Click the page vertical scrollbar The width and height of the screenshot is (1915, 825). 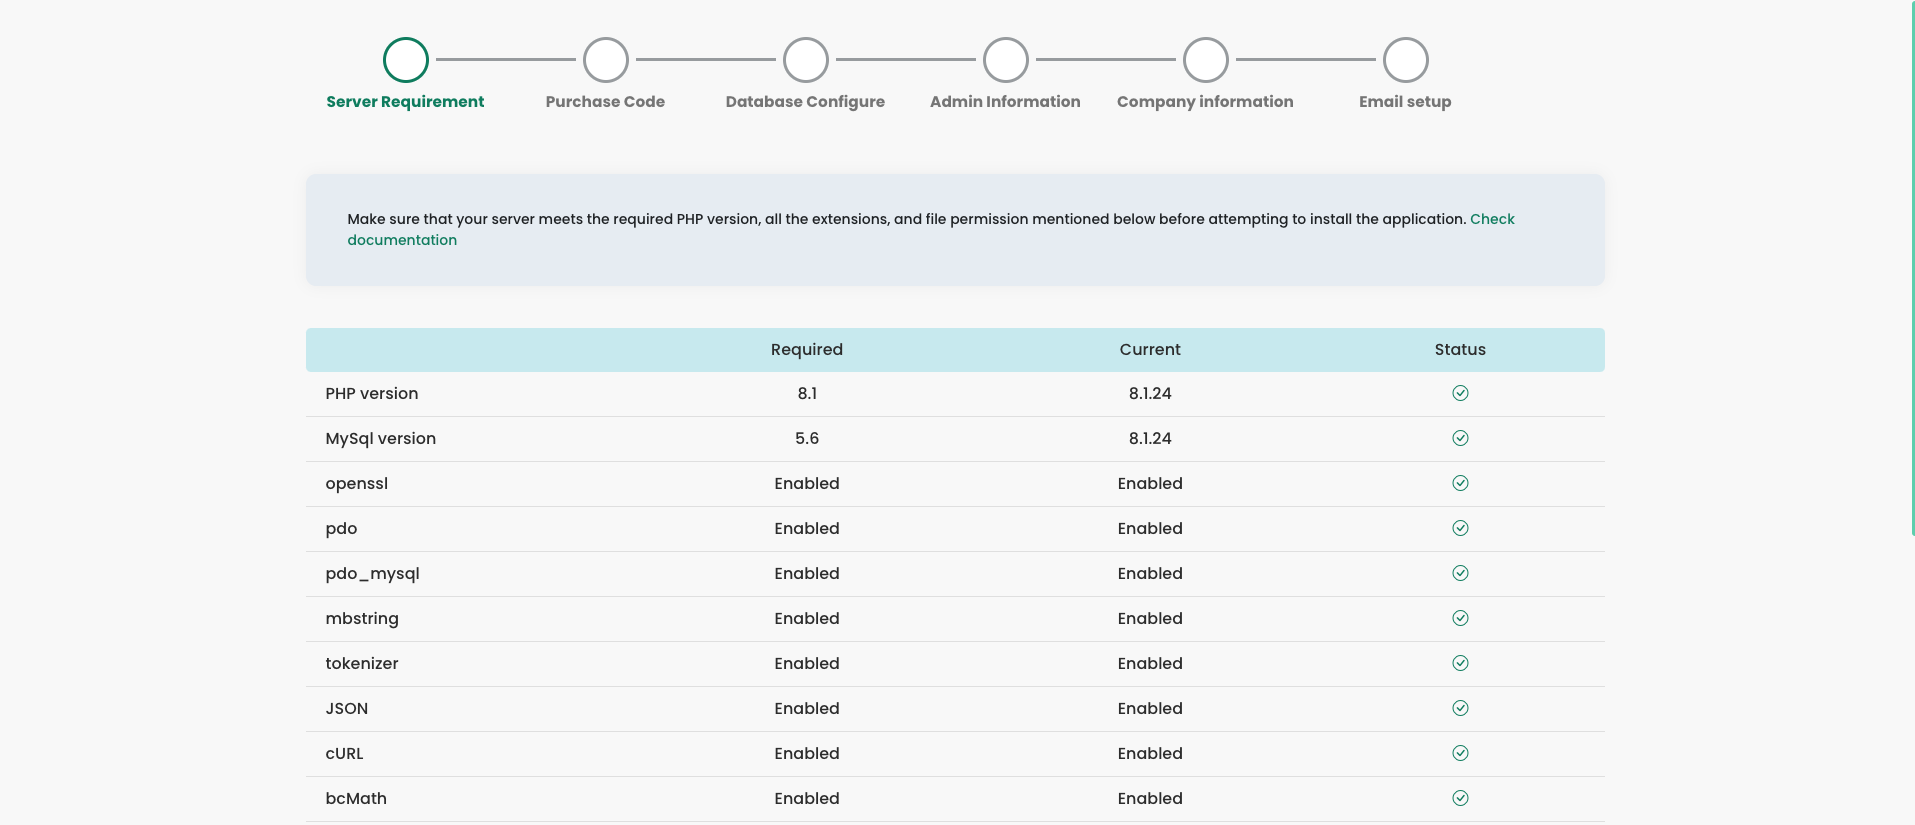coord(1912,268)
